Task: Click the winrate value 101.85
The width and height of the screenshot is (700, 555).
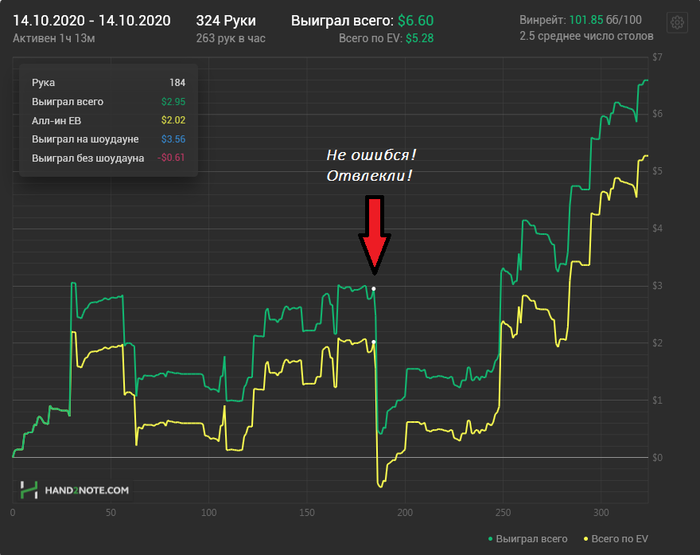Action: click(586, 20)
